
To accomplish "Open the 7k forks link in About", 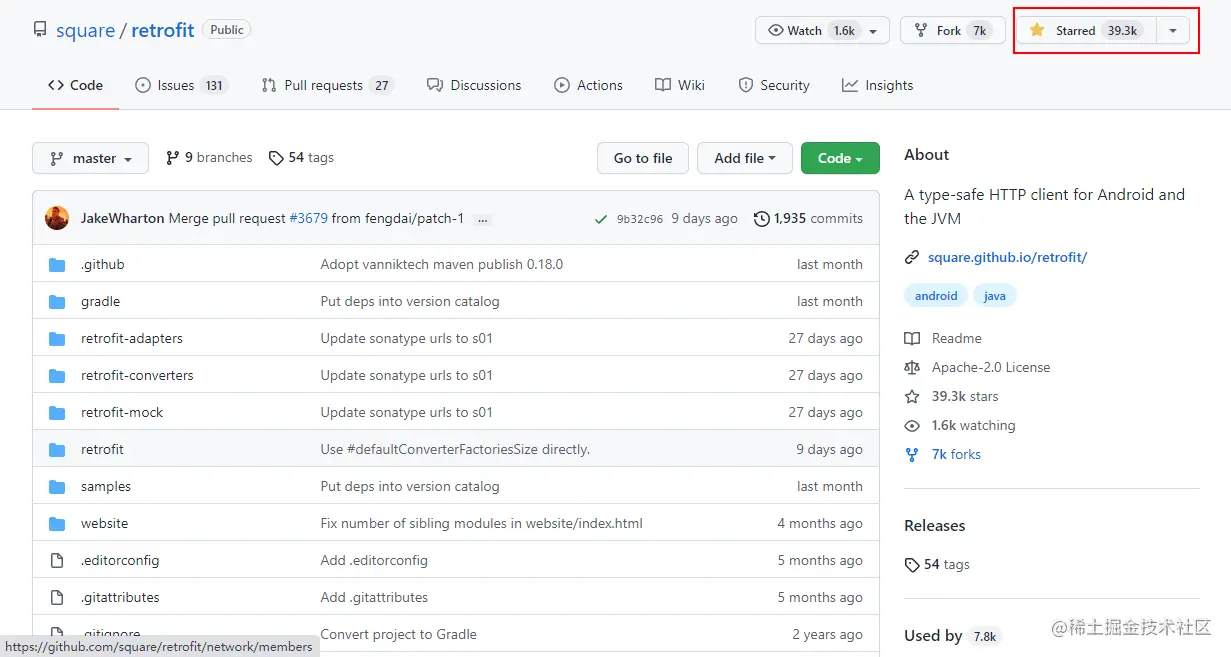I will (956, 454).
